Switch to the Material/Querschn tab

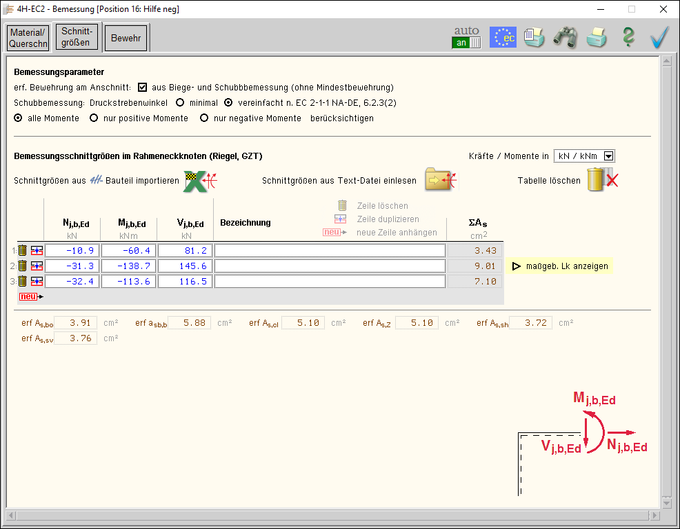click(28, 38)
